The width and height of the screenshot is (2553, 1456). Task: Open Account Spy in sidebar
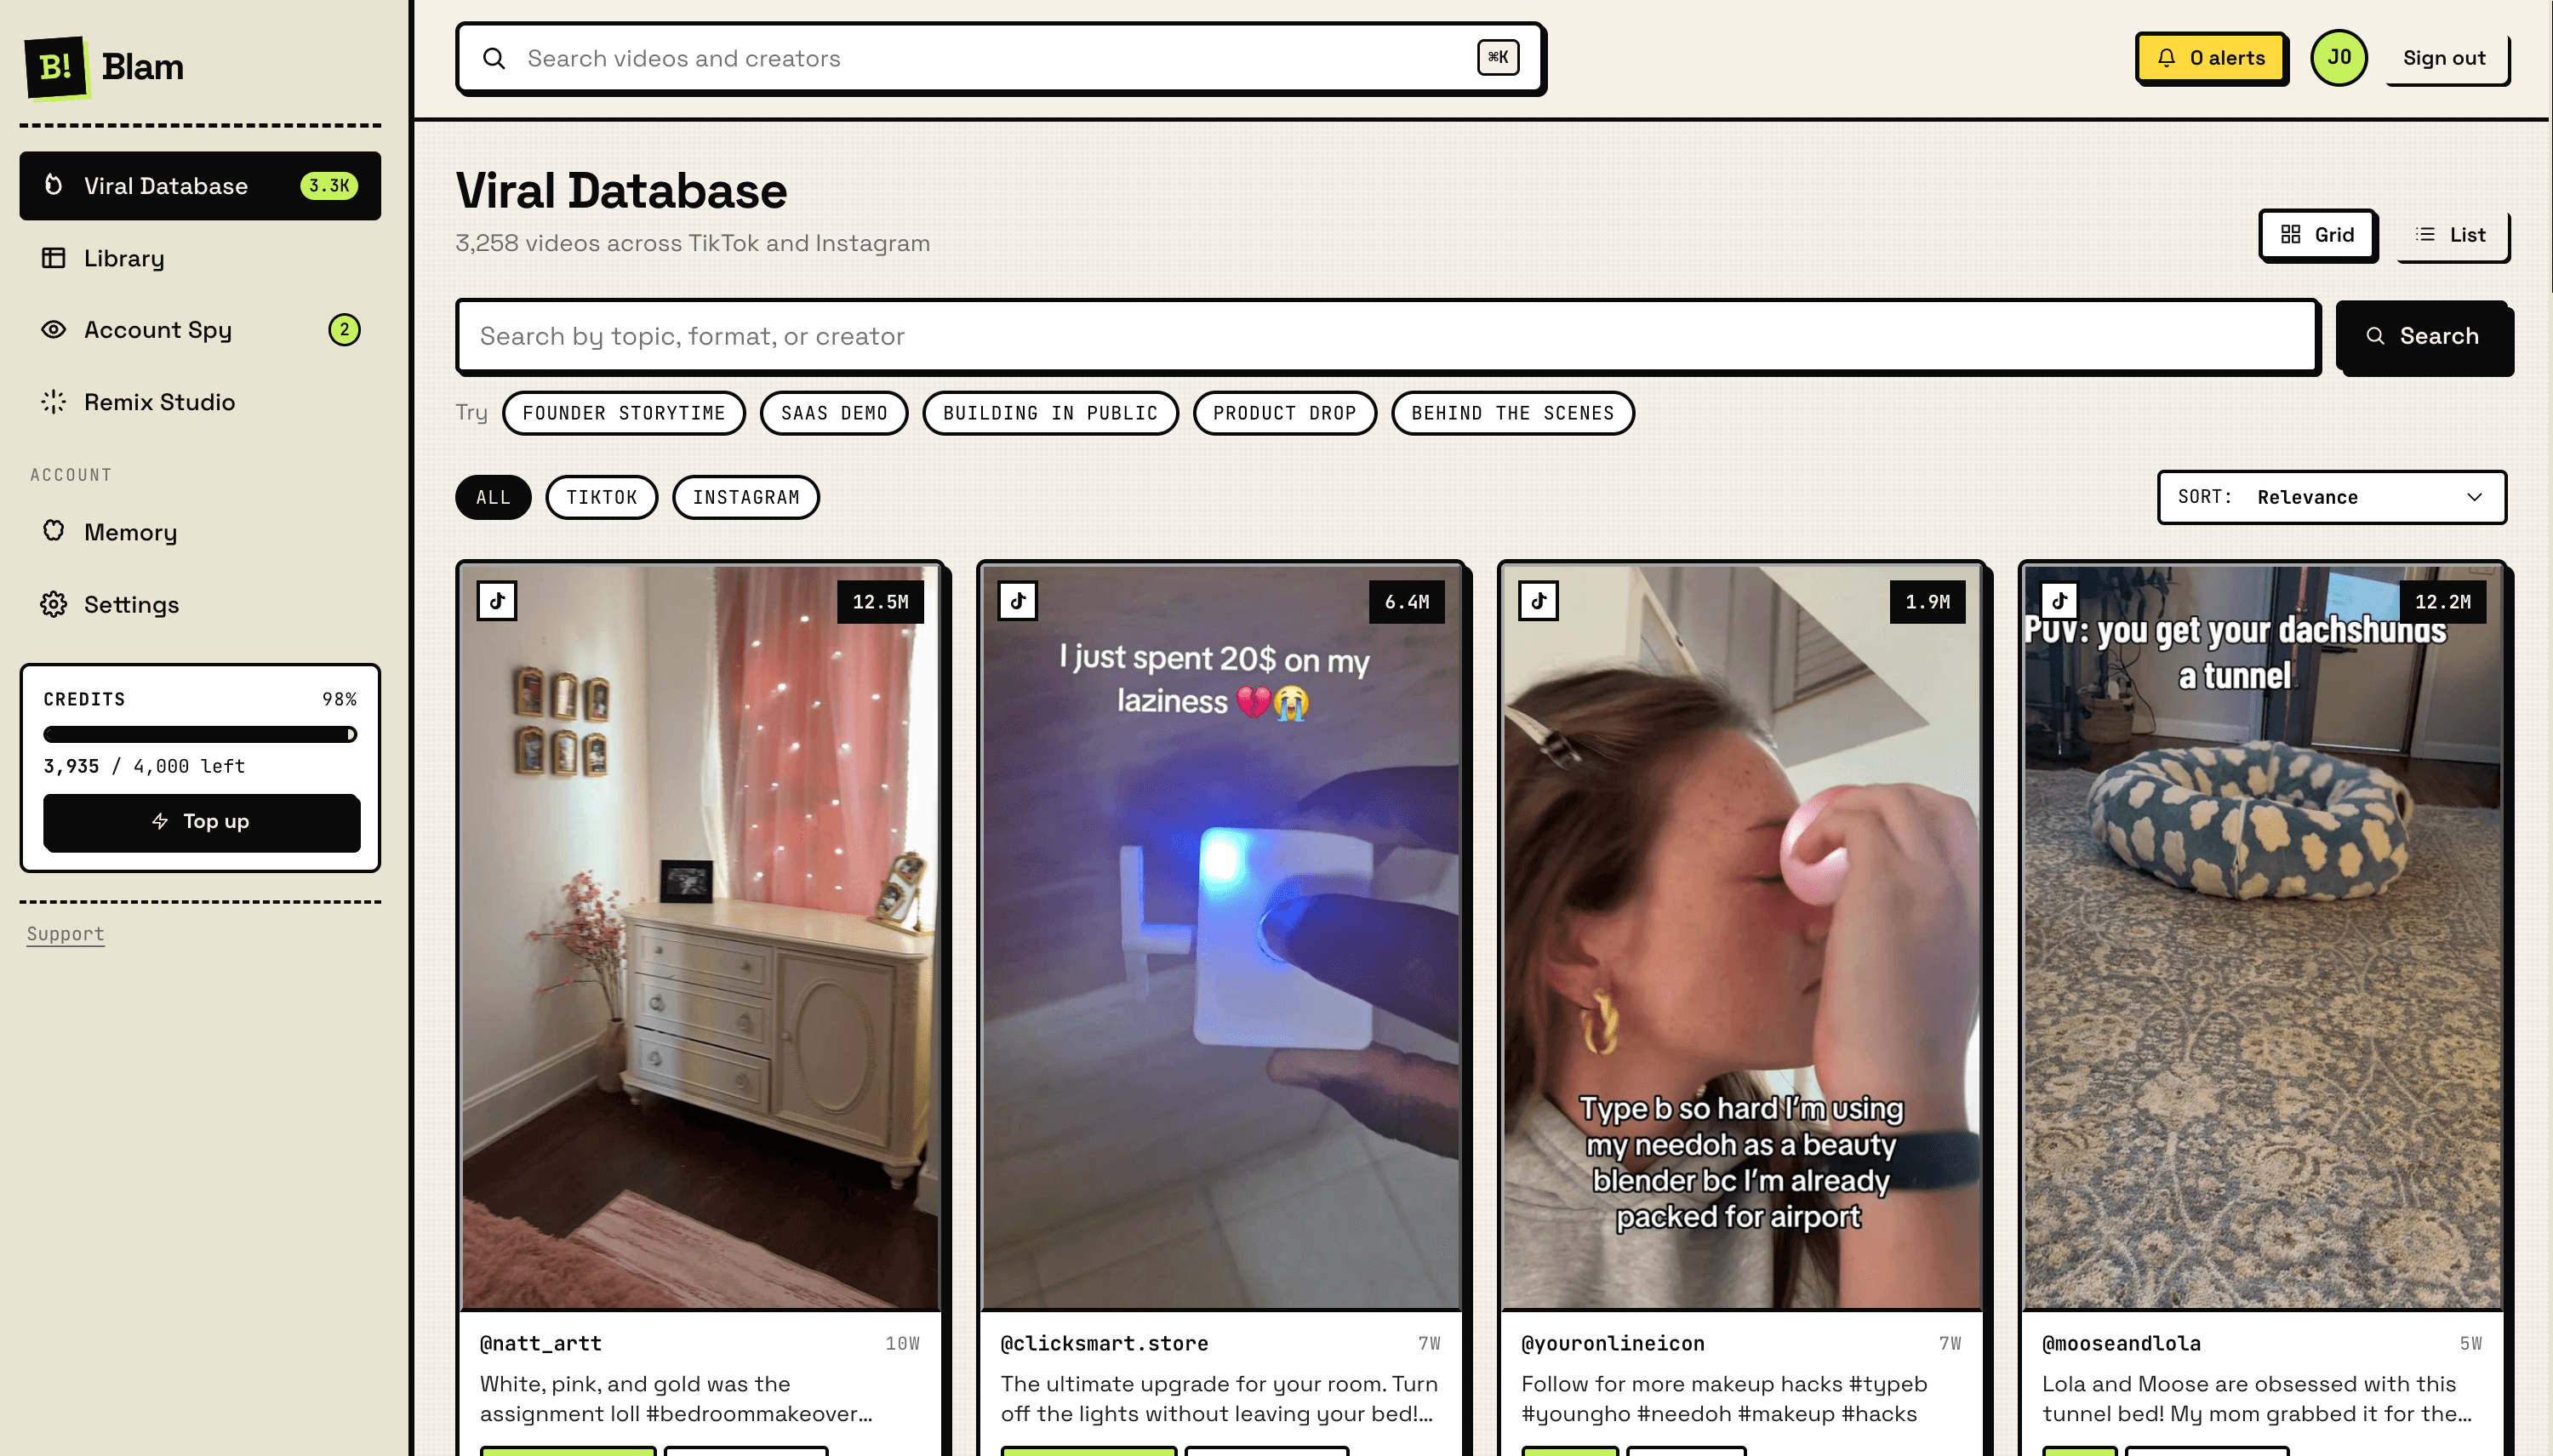(200, 330)
